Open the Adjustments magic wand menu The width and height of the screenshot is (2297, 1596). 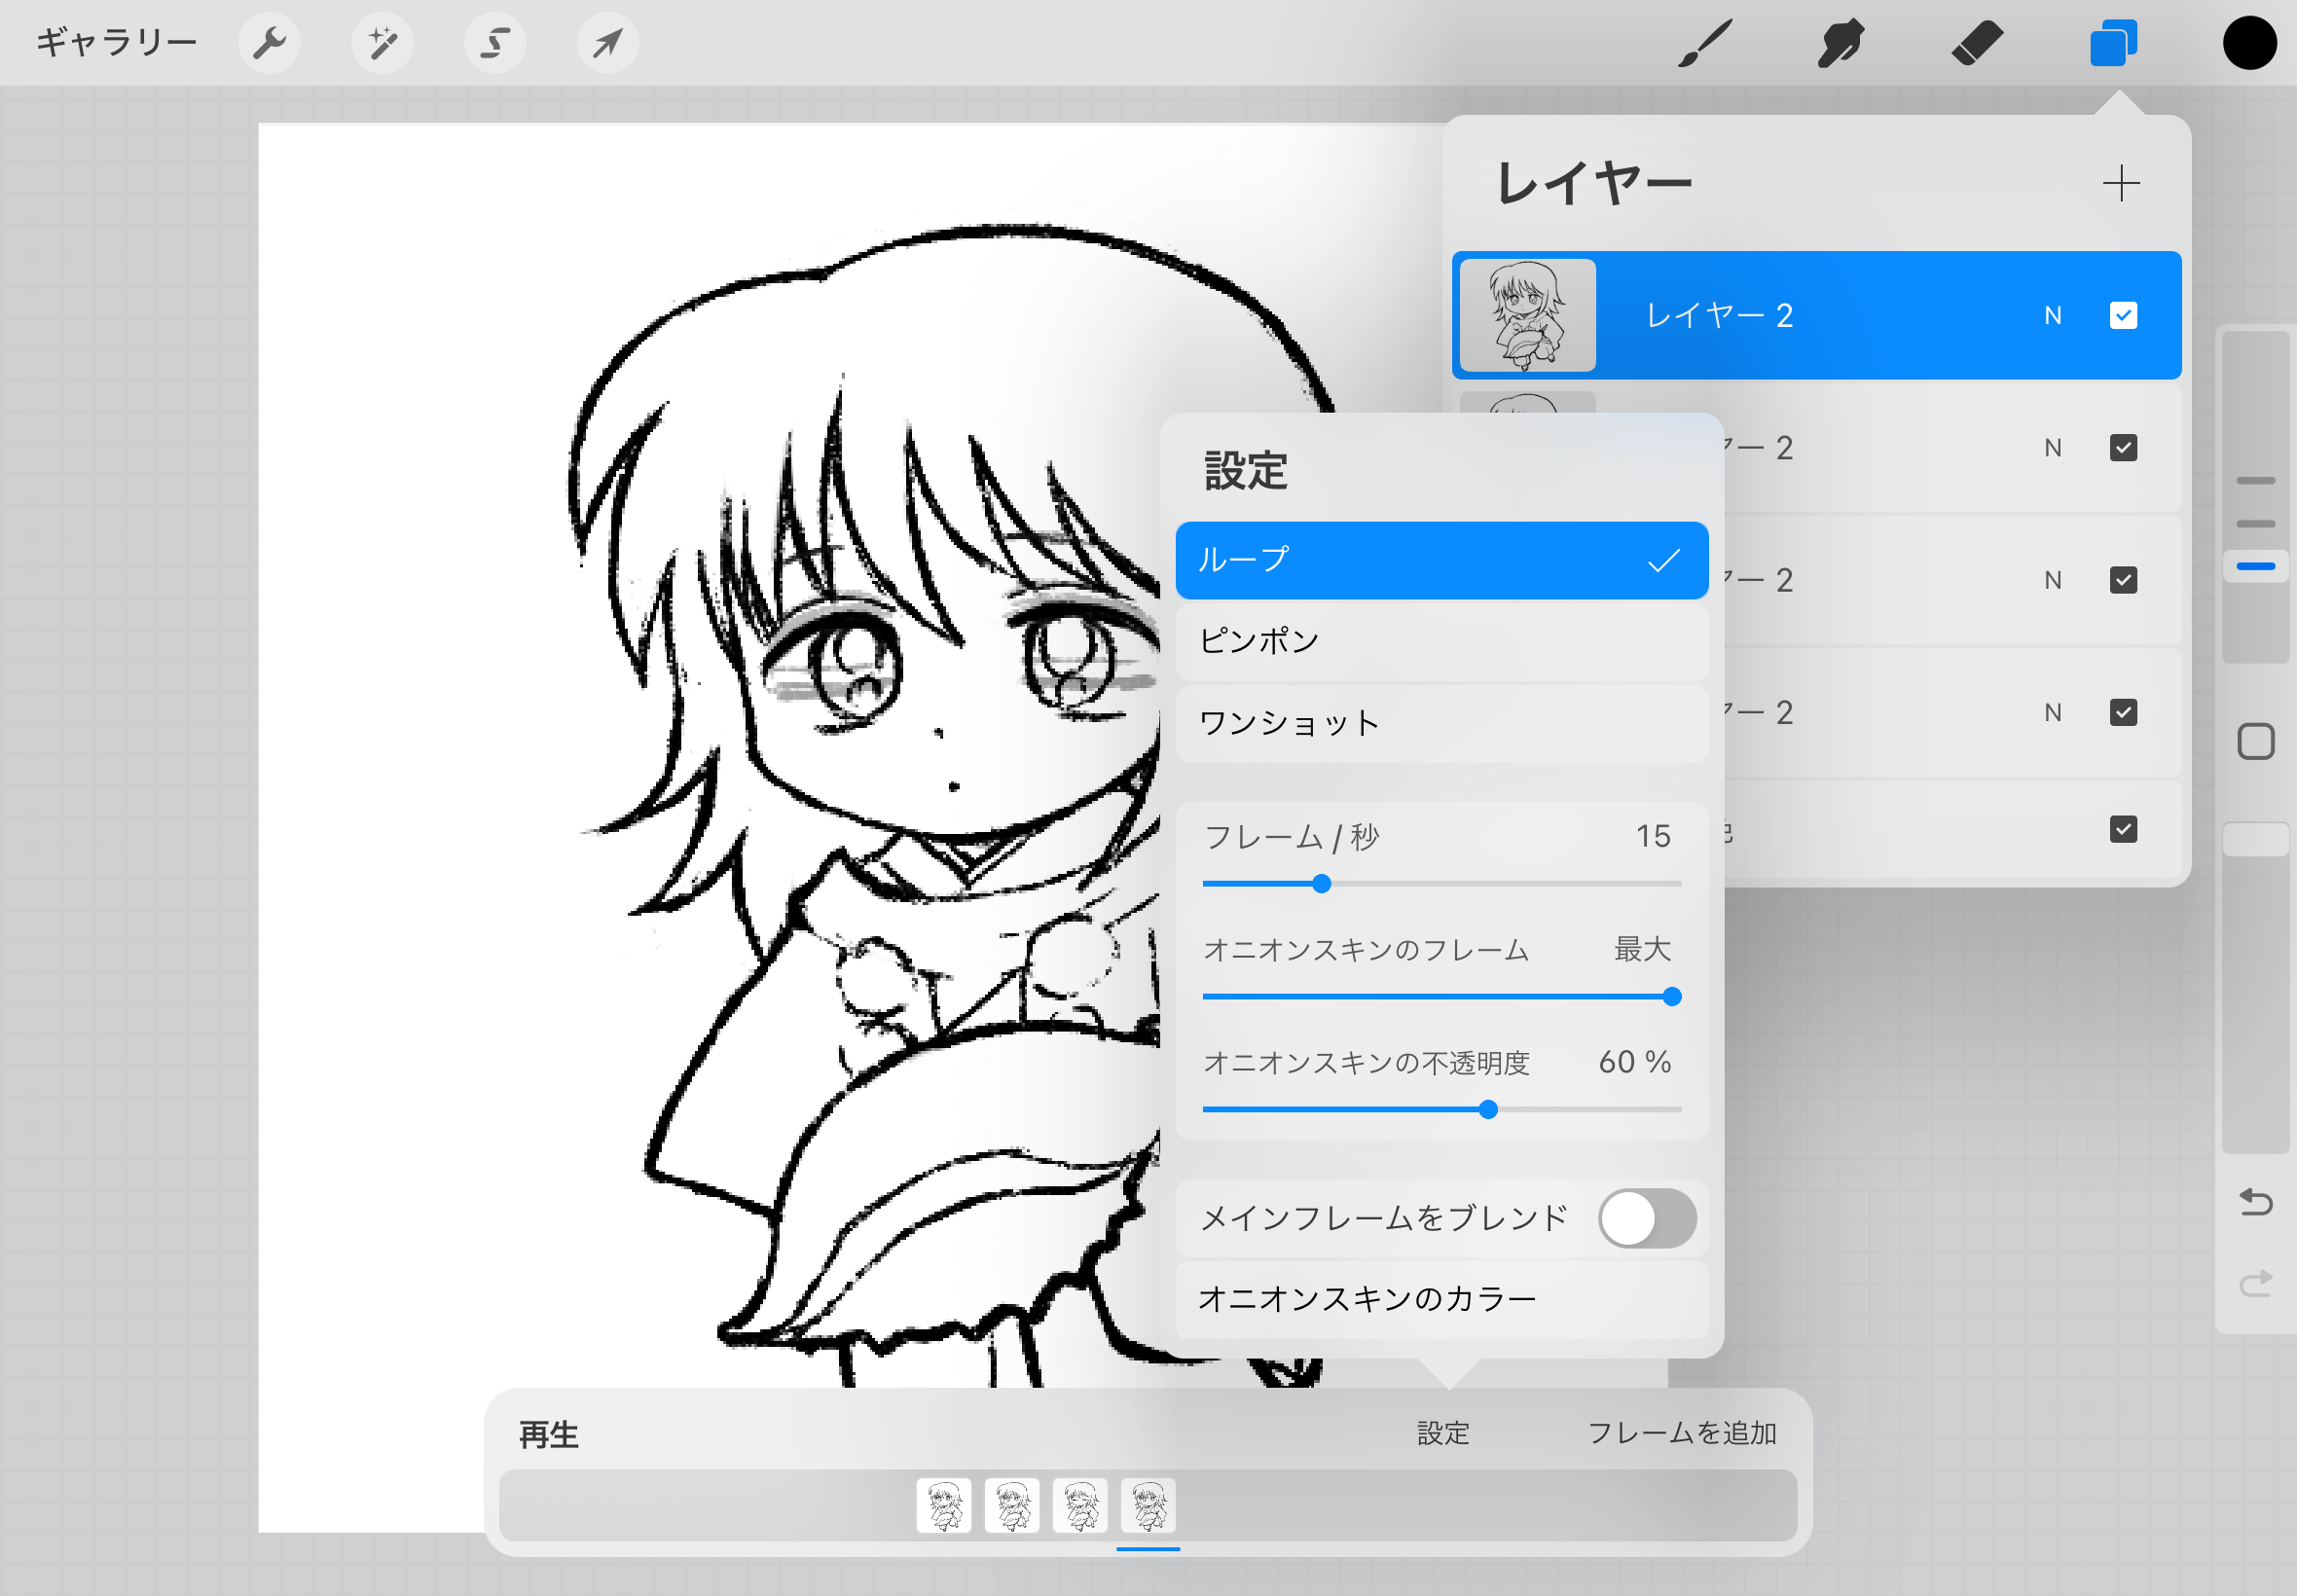point(382,43)
